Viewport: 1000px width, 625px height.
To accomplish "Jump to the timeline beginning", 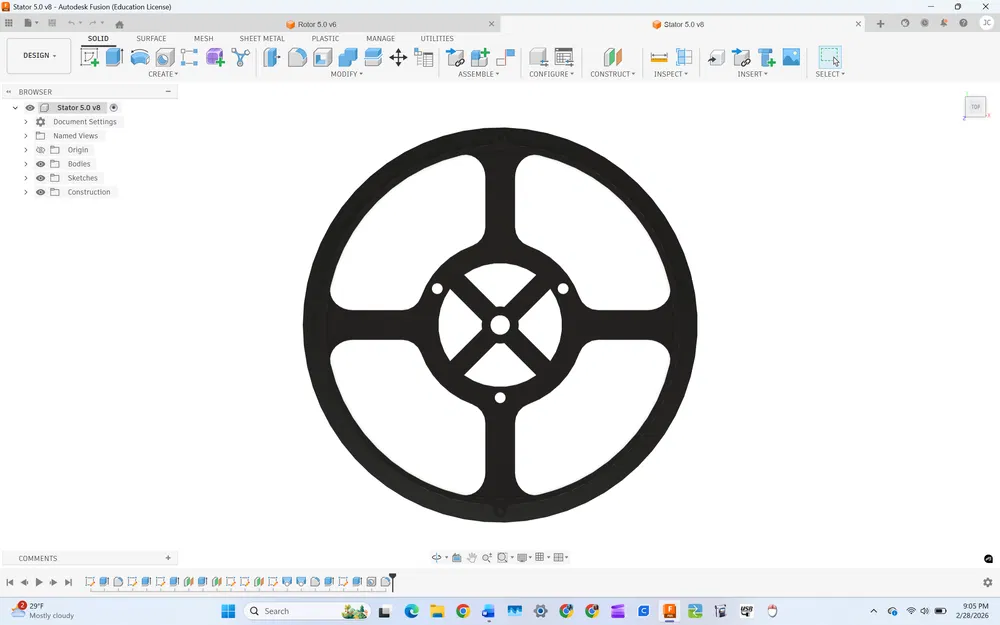I will (x=10, y=582).
